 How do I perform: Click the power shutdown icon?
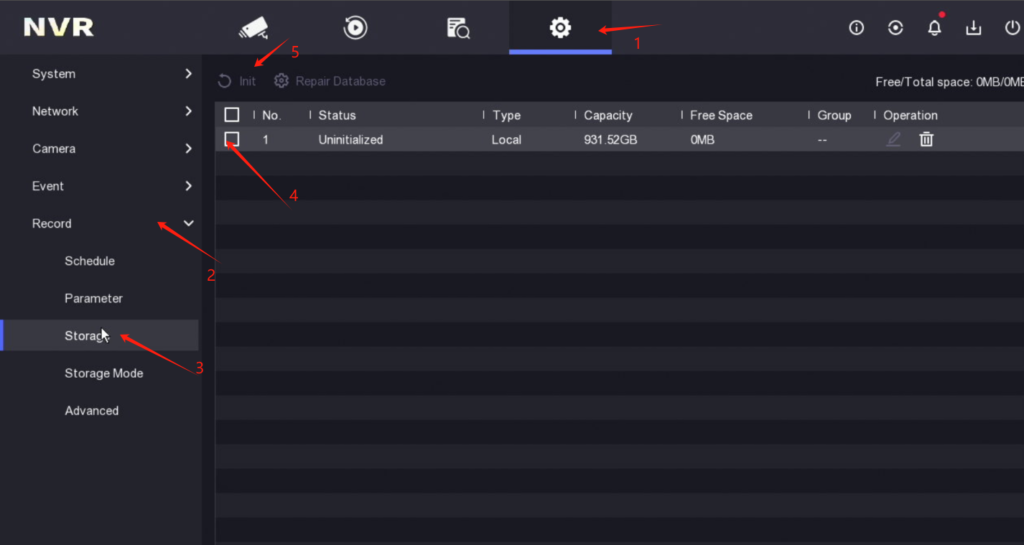coord(1012,28)
